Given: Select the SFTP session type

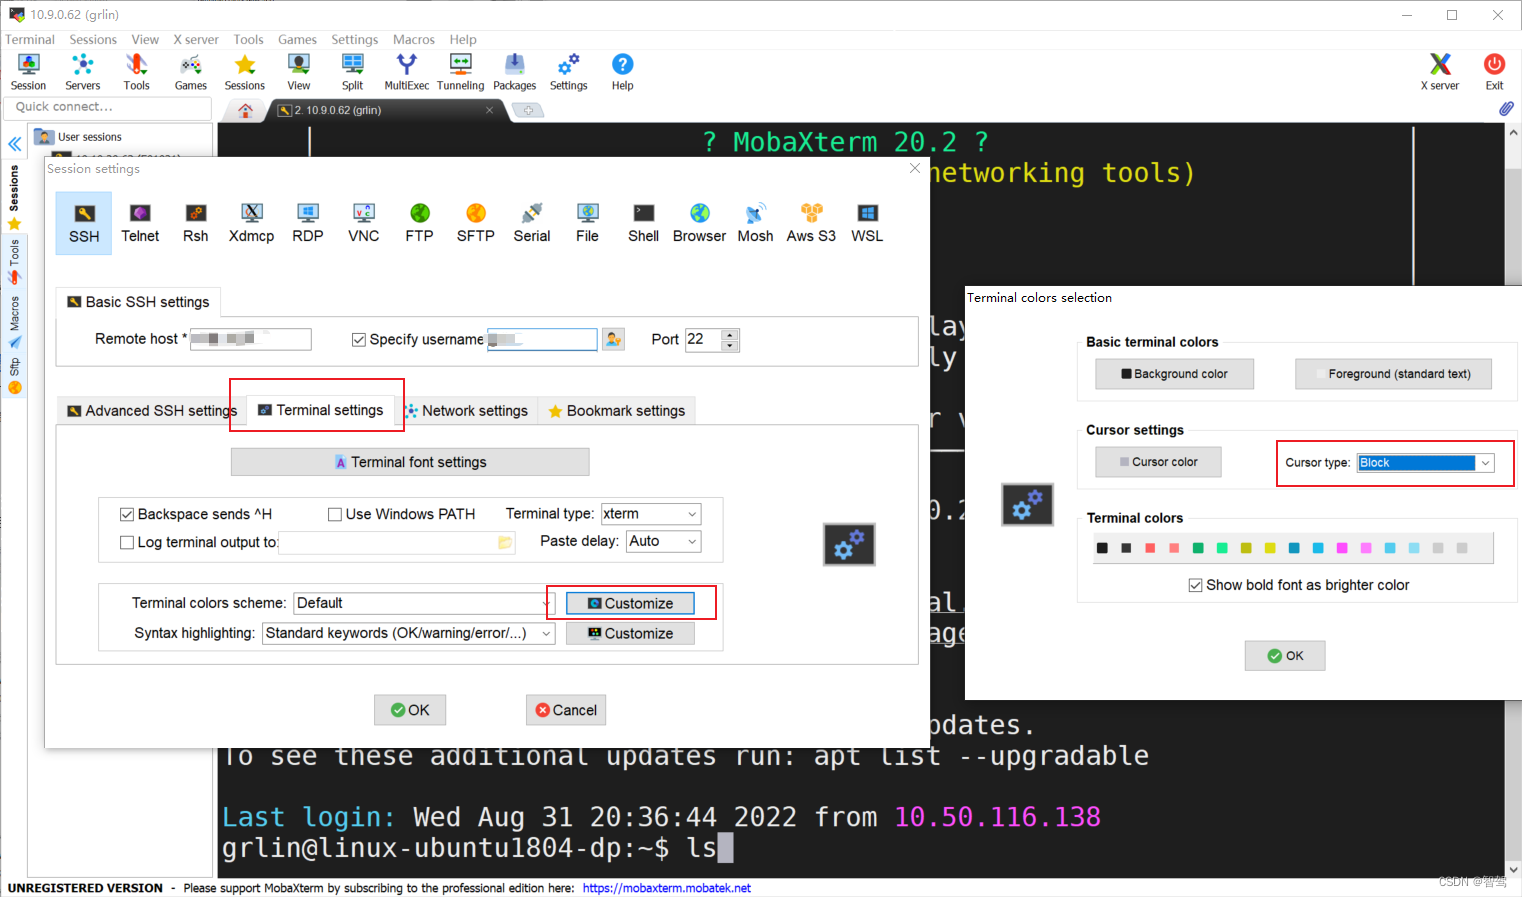Looking at the screenshot, I should [475, 223].
